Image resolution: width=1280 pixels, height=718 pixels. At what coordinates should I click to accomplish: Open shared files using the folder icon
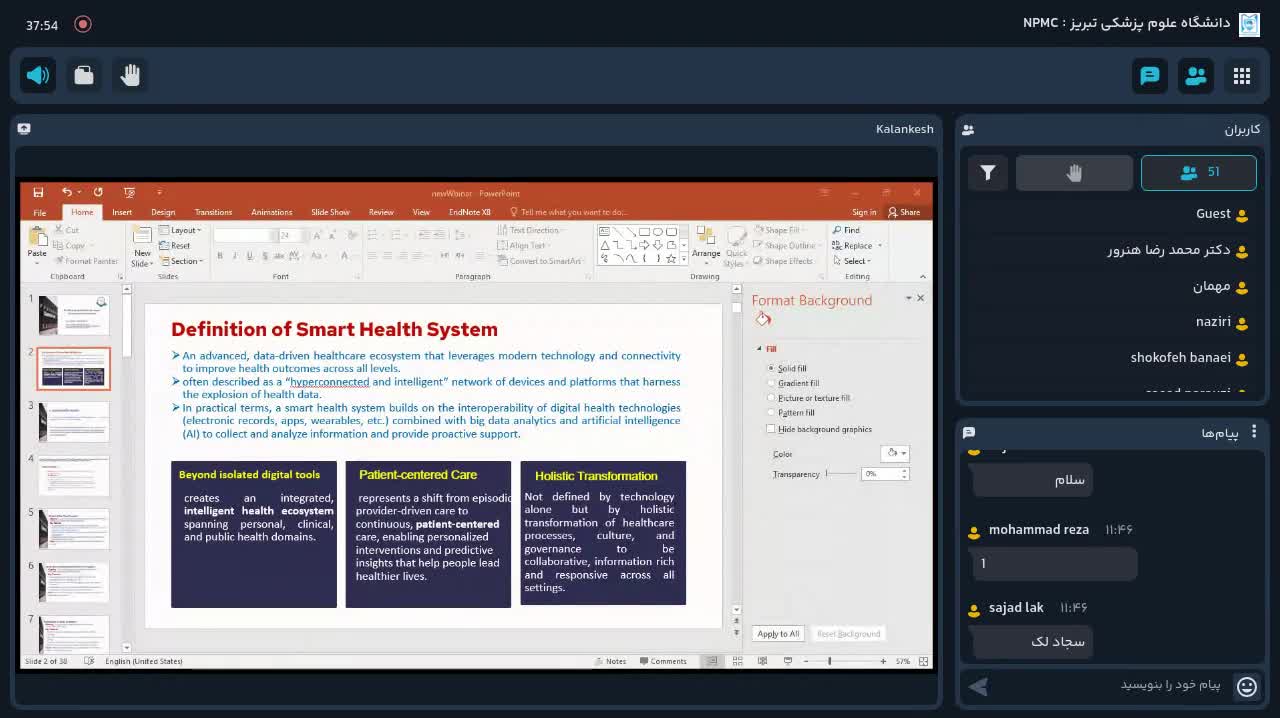click(84, 75)
